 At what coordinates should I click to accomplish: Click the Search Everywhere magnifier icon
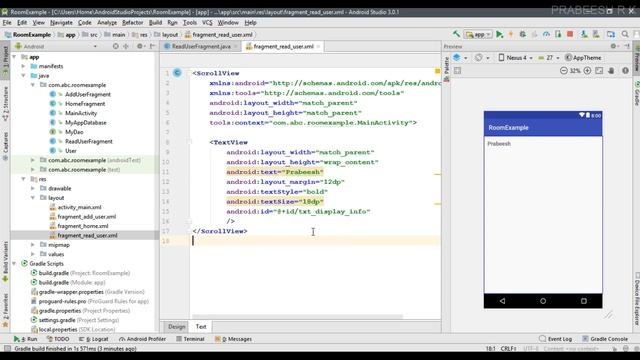tap(625, 35)
